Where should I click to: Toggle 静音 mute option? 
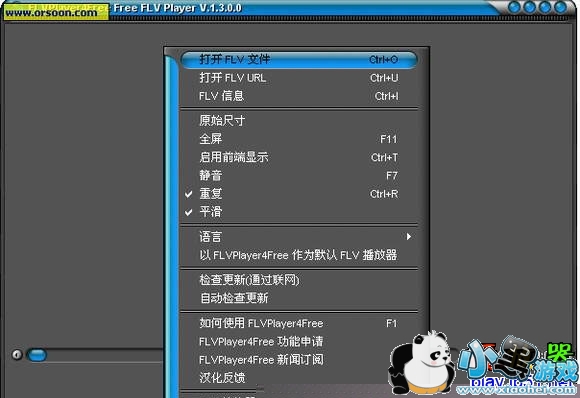(299, 175)
